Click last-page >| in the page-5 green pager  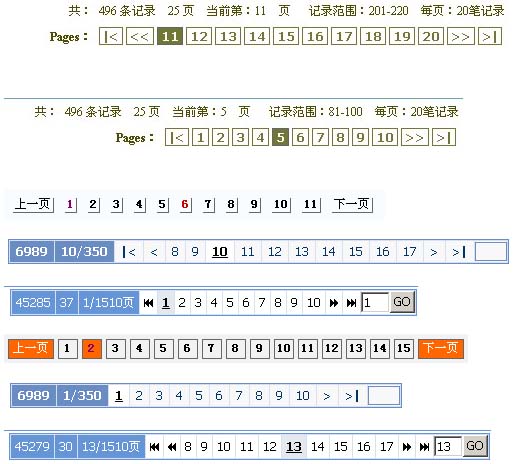point(444,137)
